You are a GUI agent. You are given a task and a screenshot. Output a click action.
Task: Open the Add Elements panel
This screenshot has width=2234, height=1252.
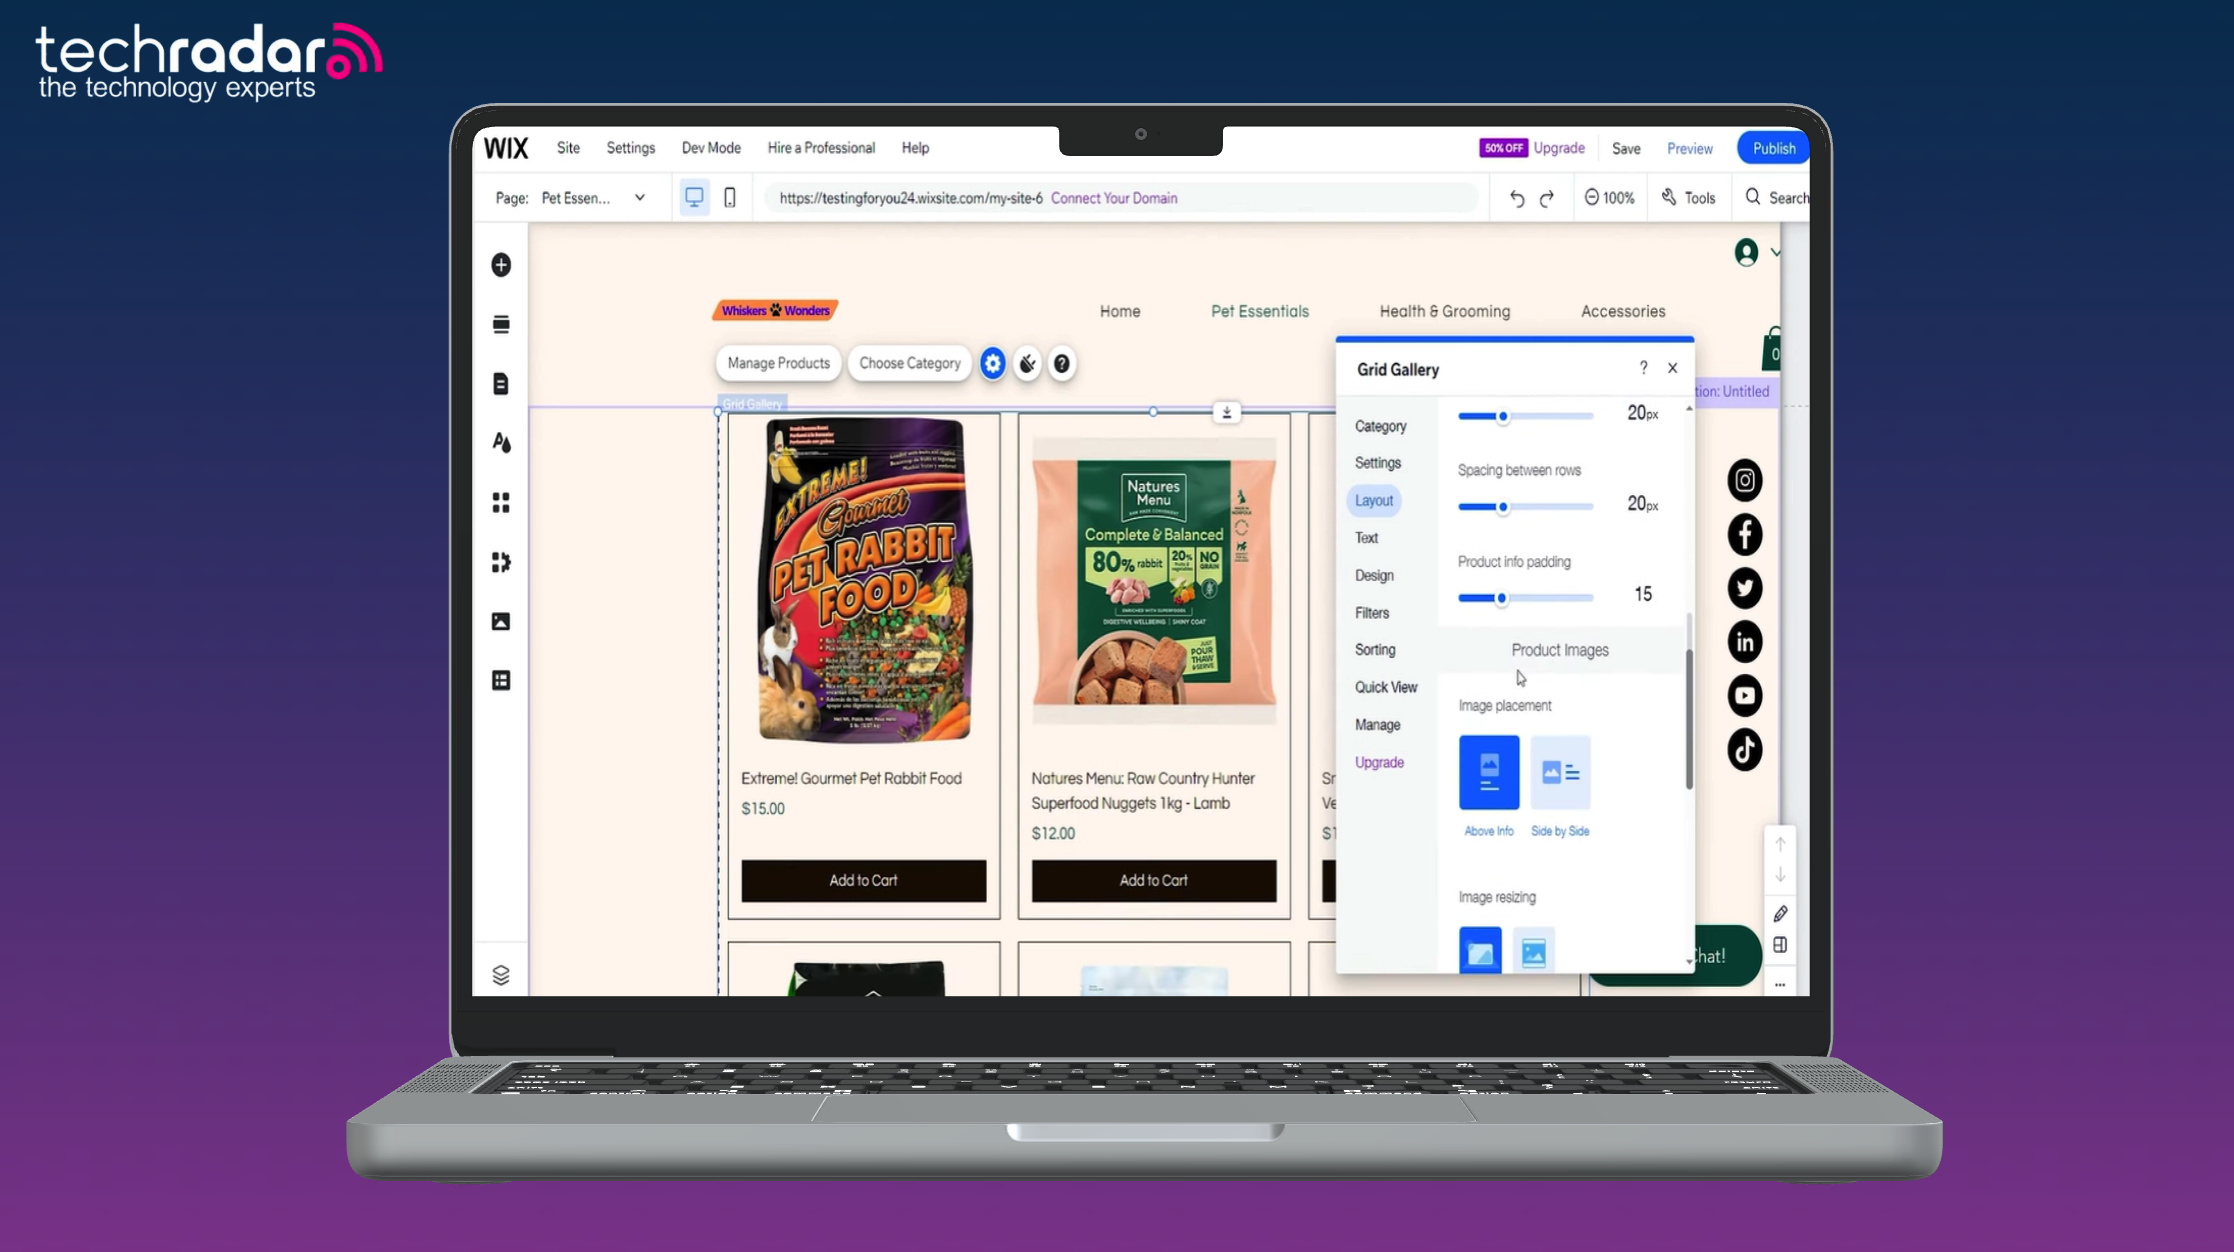point(501,264)
